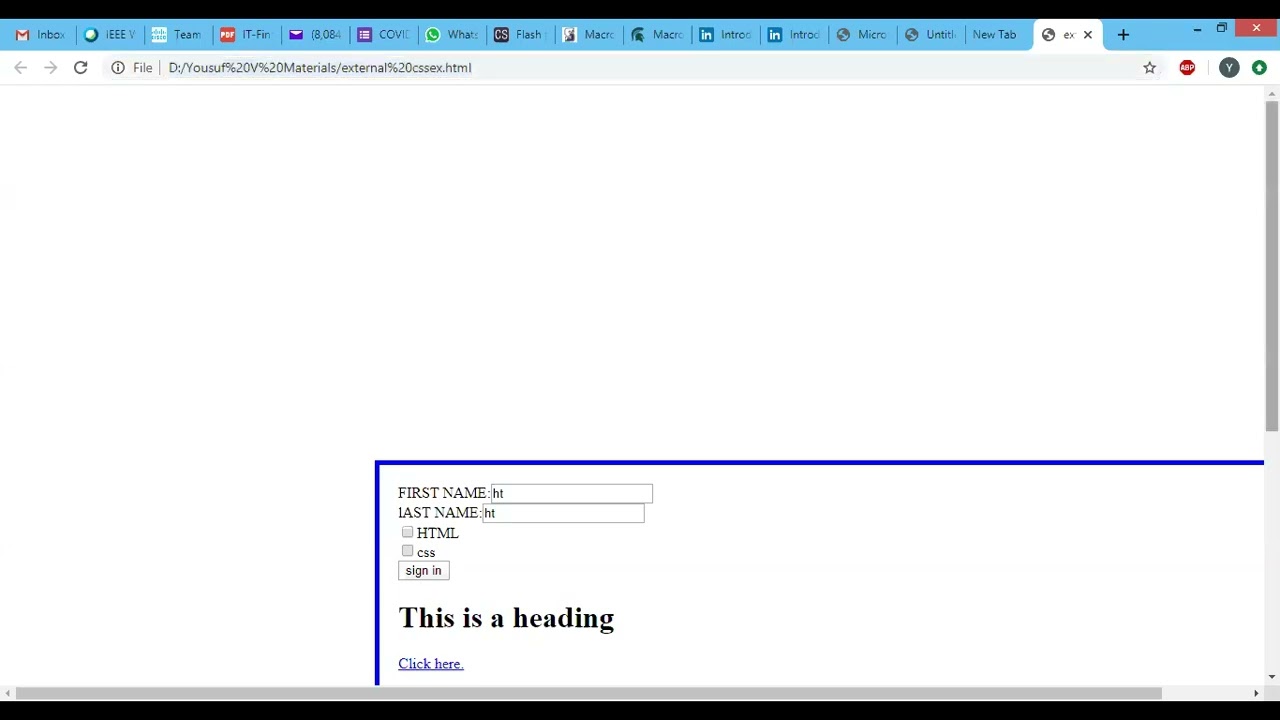1280x720 pixels.
Task: Click the horizontal scrollbar thumb
Action: click(588, 693)
